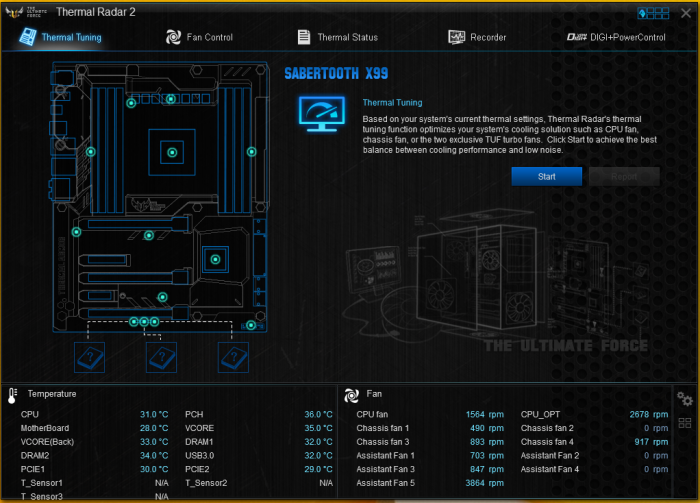700x503 pixels.
Task: Click the PCH temperature 36.0 °C
Action: pos(318,415)
